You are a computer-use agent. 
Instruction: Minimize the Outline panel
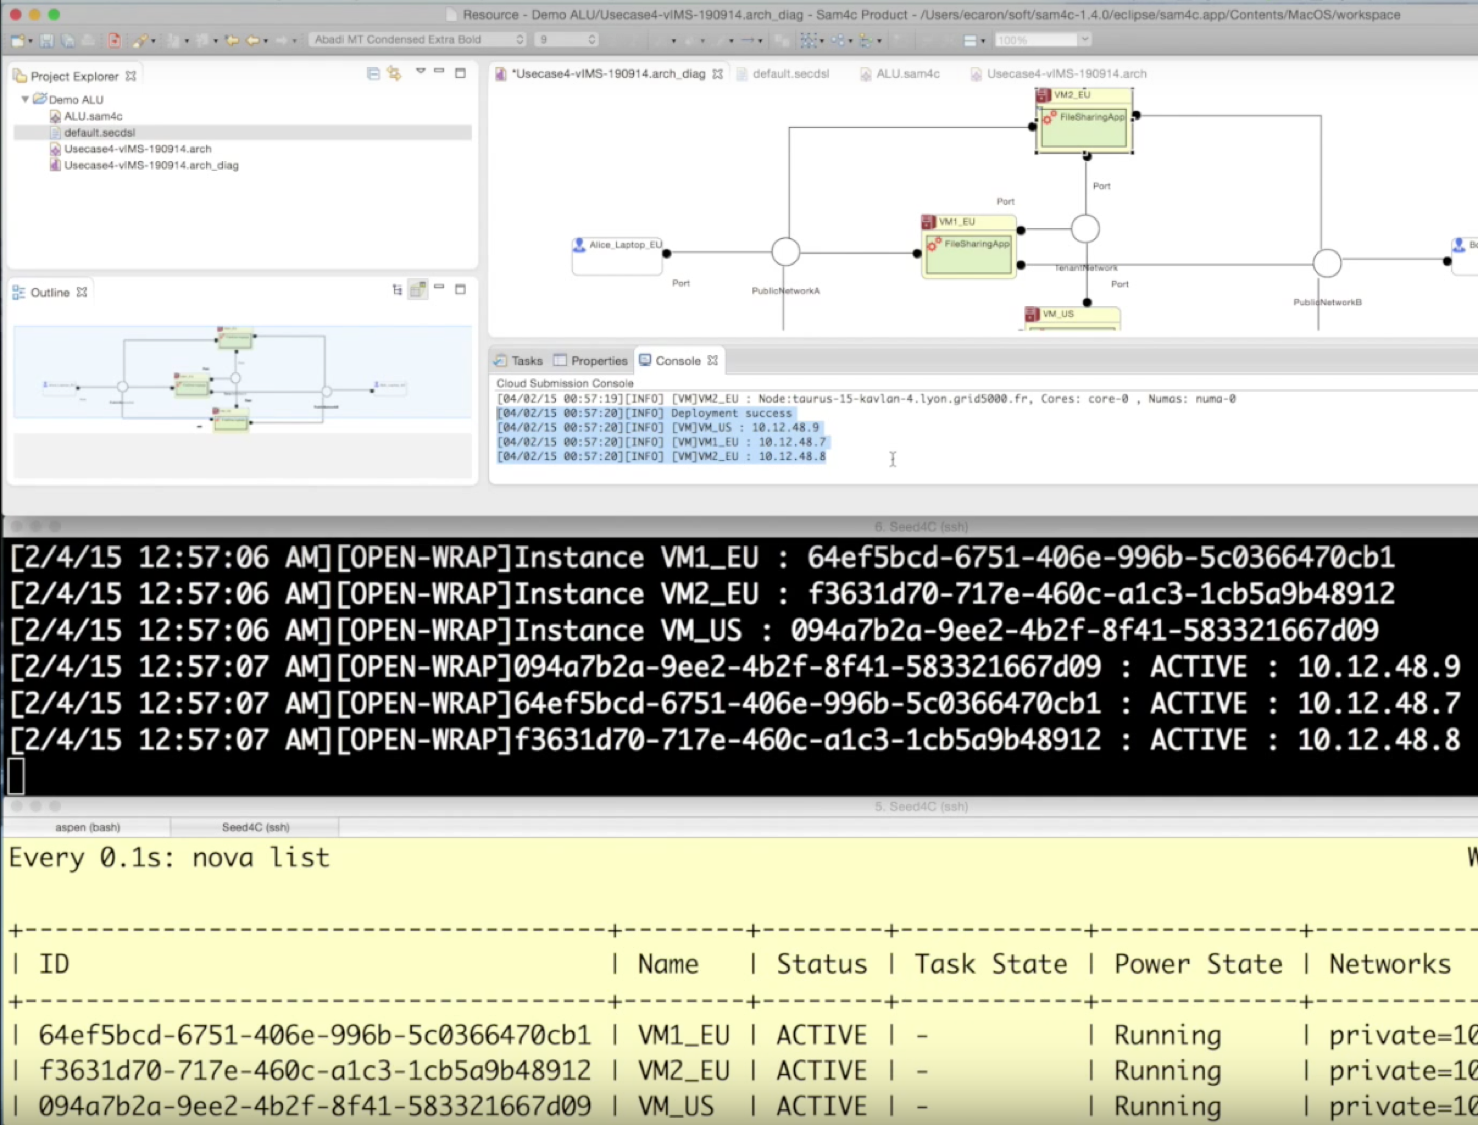pyautogui.click(x=439, y=288)
